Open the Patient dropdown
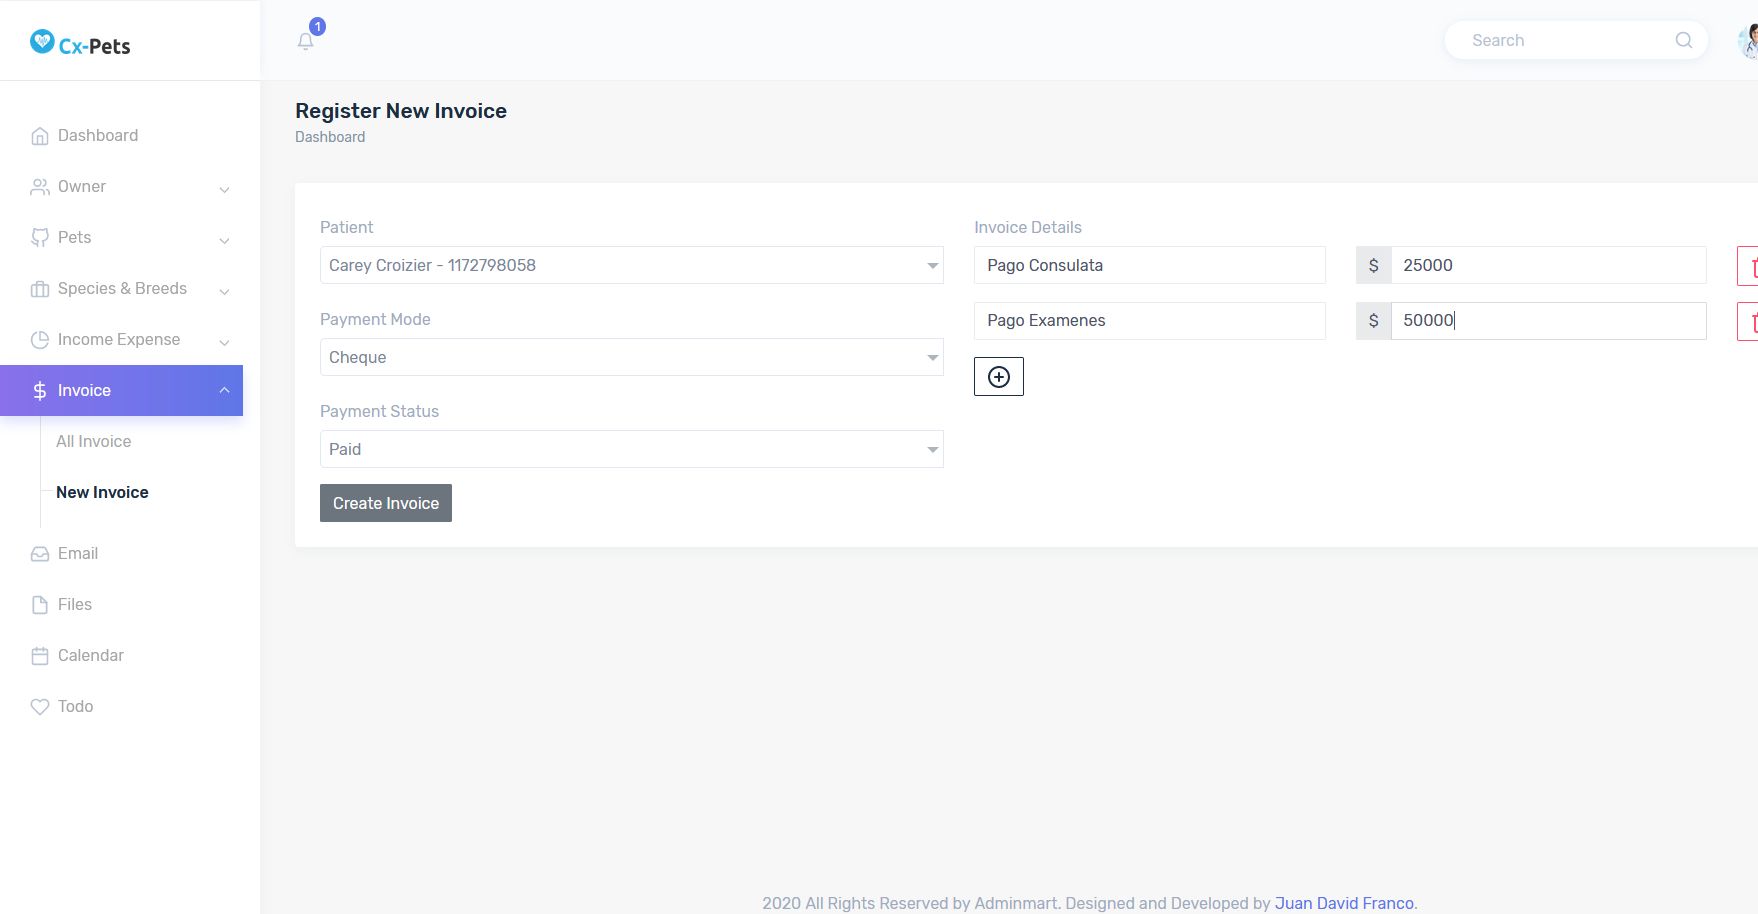1758x914 pixels. click(631, 266)
